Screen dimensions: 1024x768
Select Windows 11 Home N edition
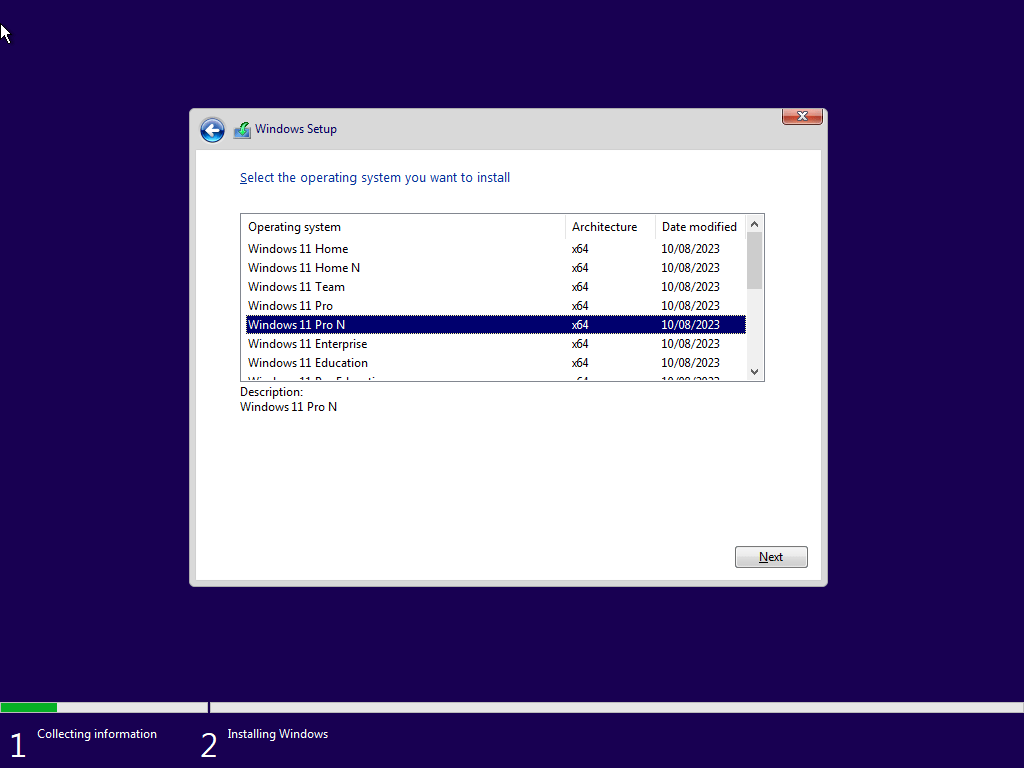pyautogui.click(x=496, y=268)
